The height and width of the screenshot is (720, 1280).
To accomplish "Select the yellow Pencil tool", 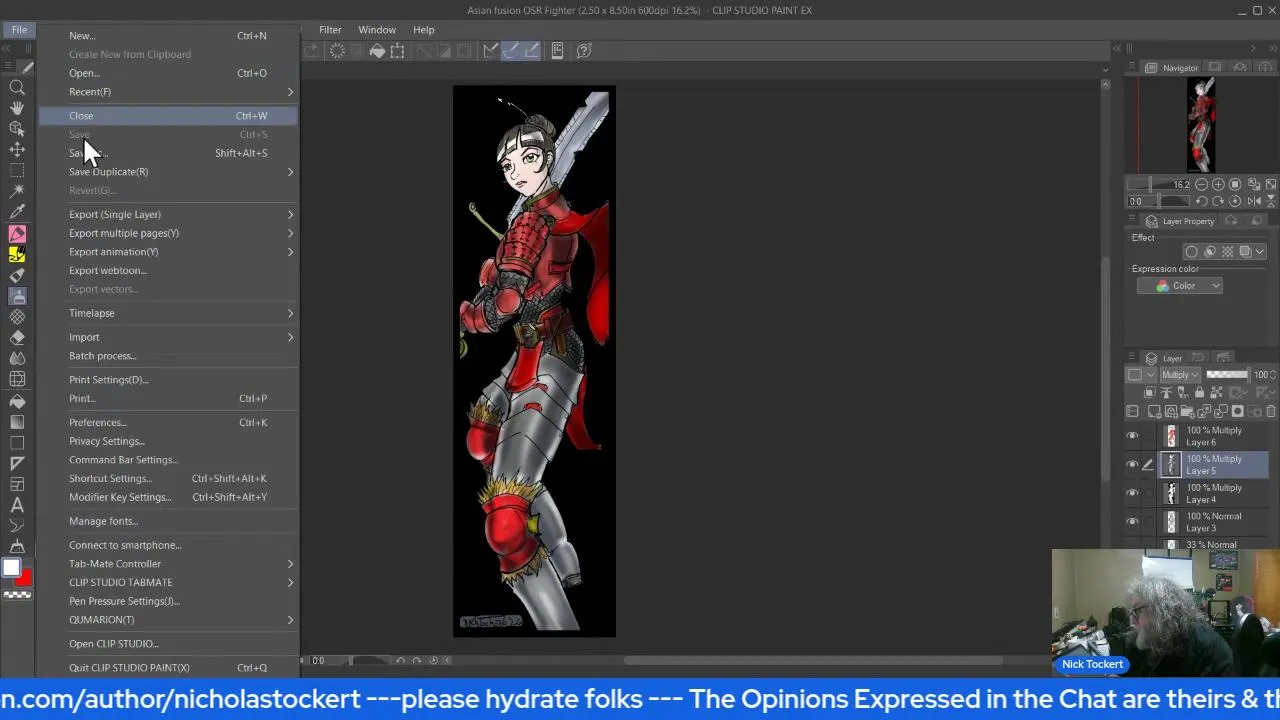I will [17, 254].
